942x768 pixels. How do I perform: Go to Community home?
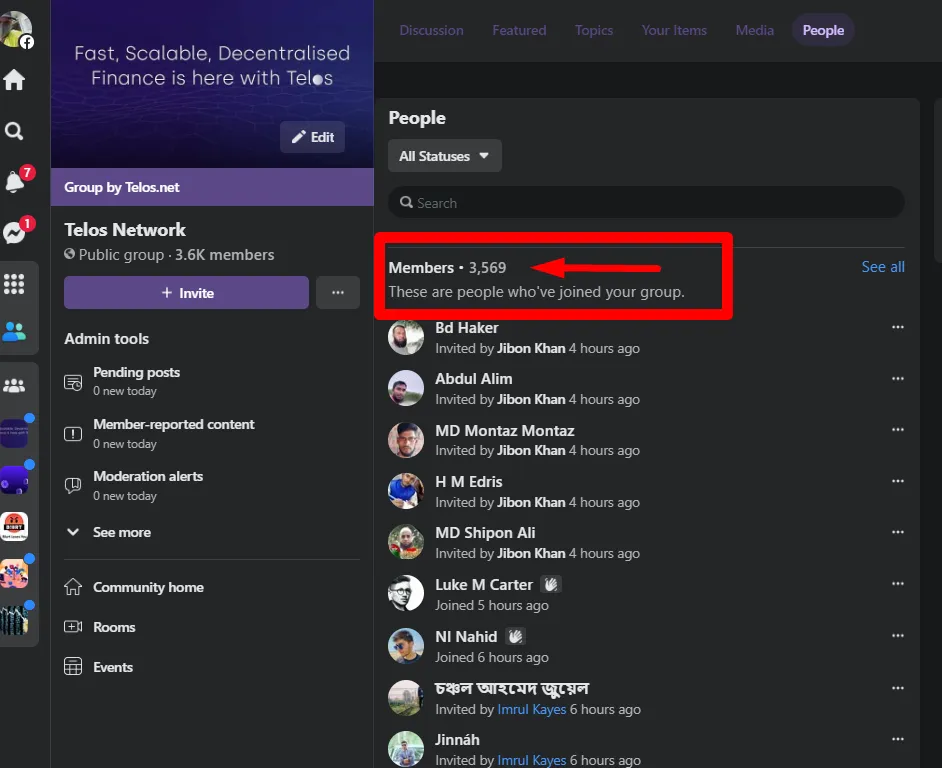pos(211,587)
